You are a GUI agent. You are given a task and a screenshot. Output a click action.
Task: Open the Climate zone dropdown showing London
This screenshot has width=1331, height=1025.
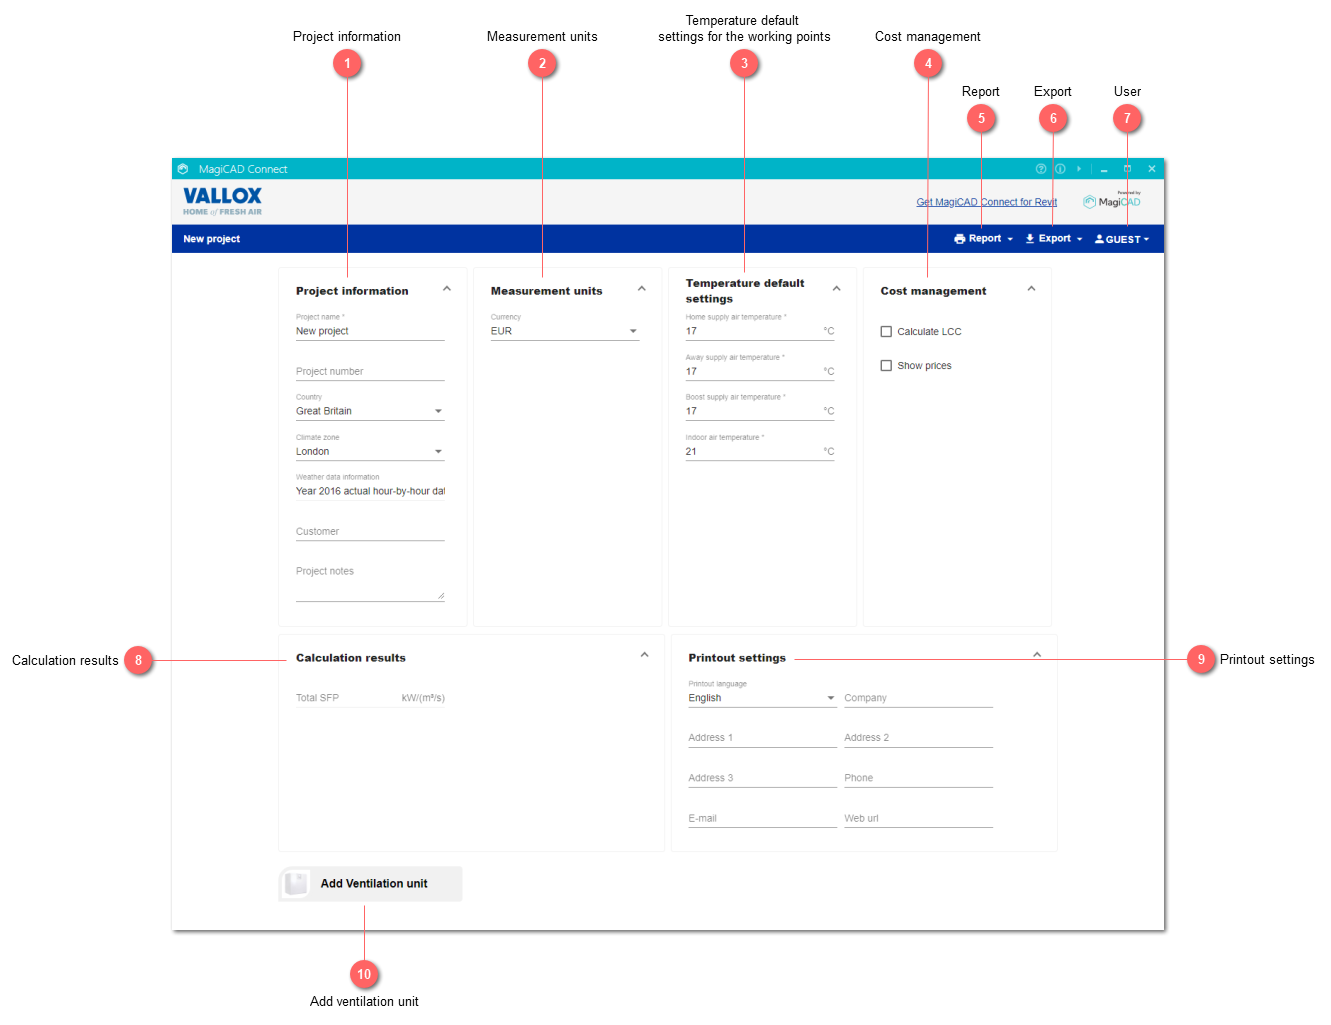click(x=370, y=451)
